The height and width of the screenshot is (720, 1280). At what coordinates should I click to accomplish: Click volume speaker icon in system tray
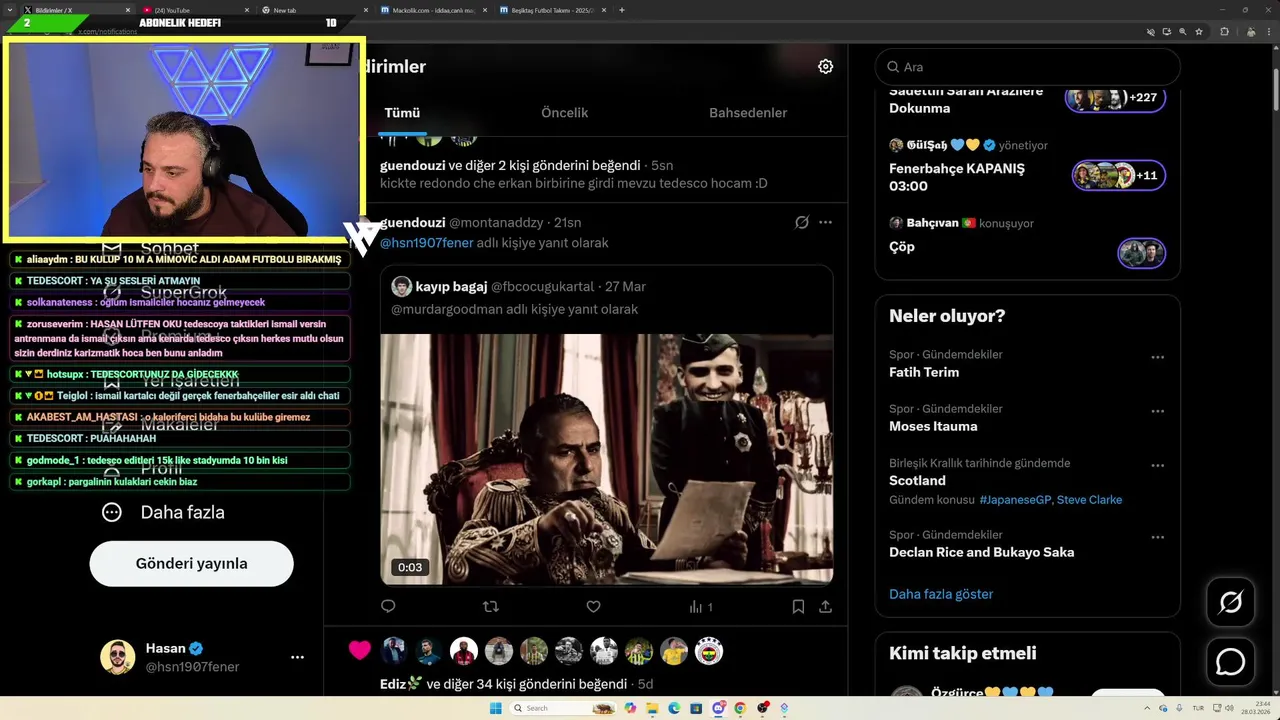[x=1229, y=708]
